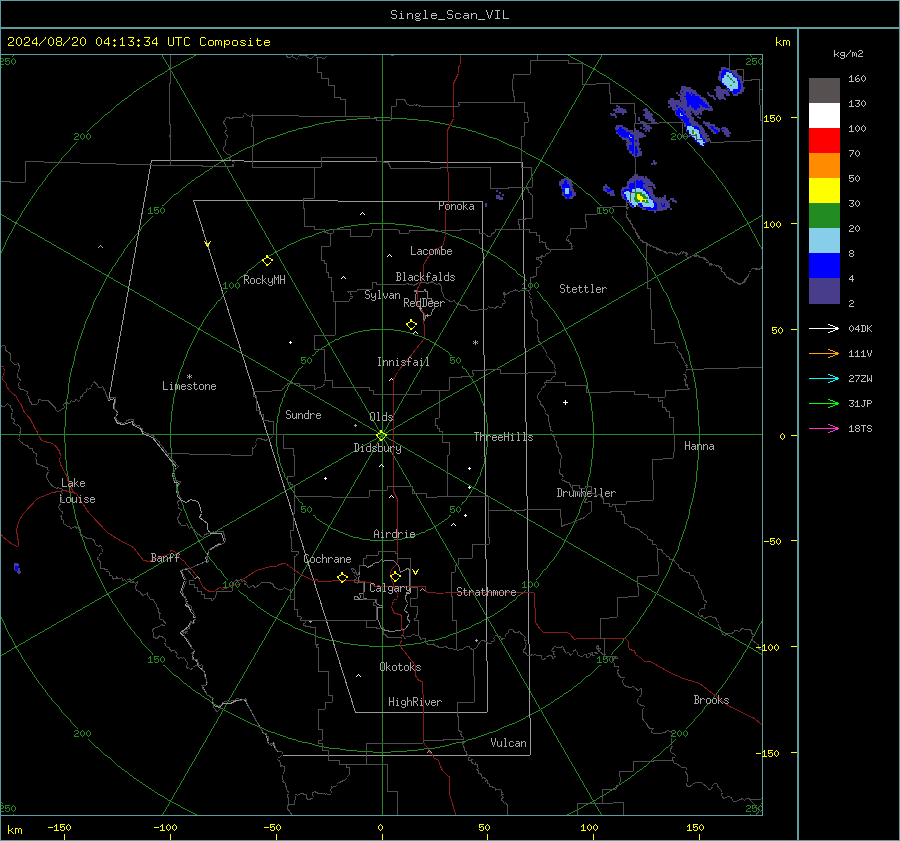Select the blue 8 kg/m2 color swatch
Screen dimensions: 900x841
(x=824, y=266)
